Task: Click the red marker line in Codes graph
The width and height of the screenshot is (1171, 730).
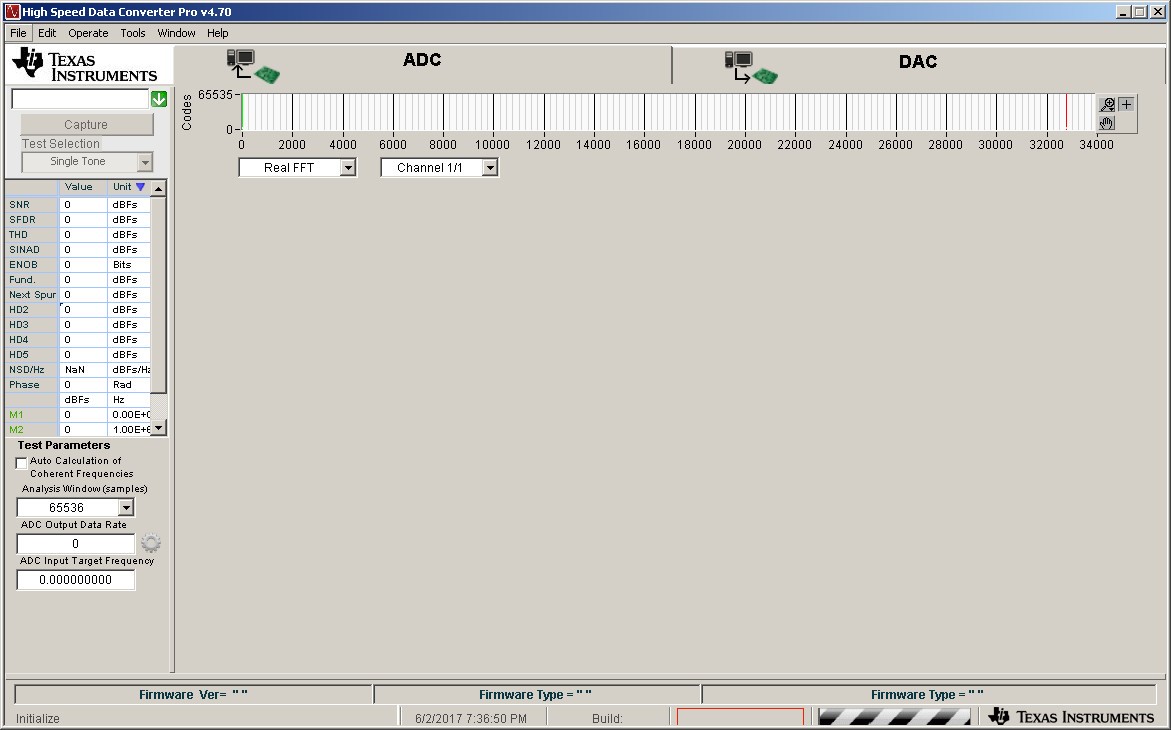Action: 1066,112
